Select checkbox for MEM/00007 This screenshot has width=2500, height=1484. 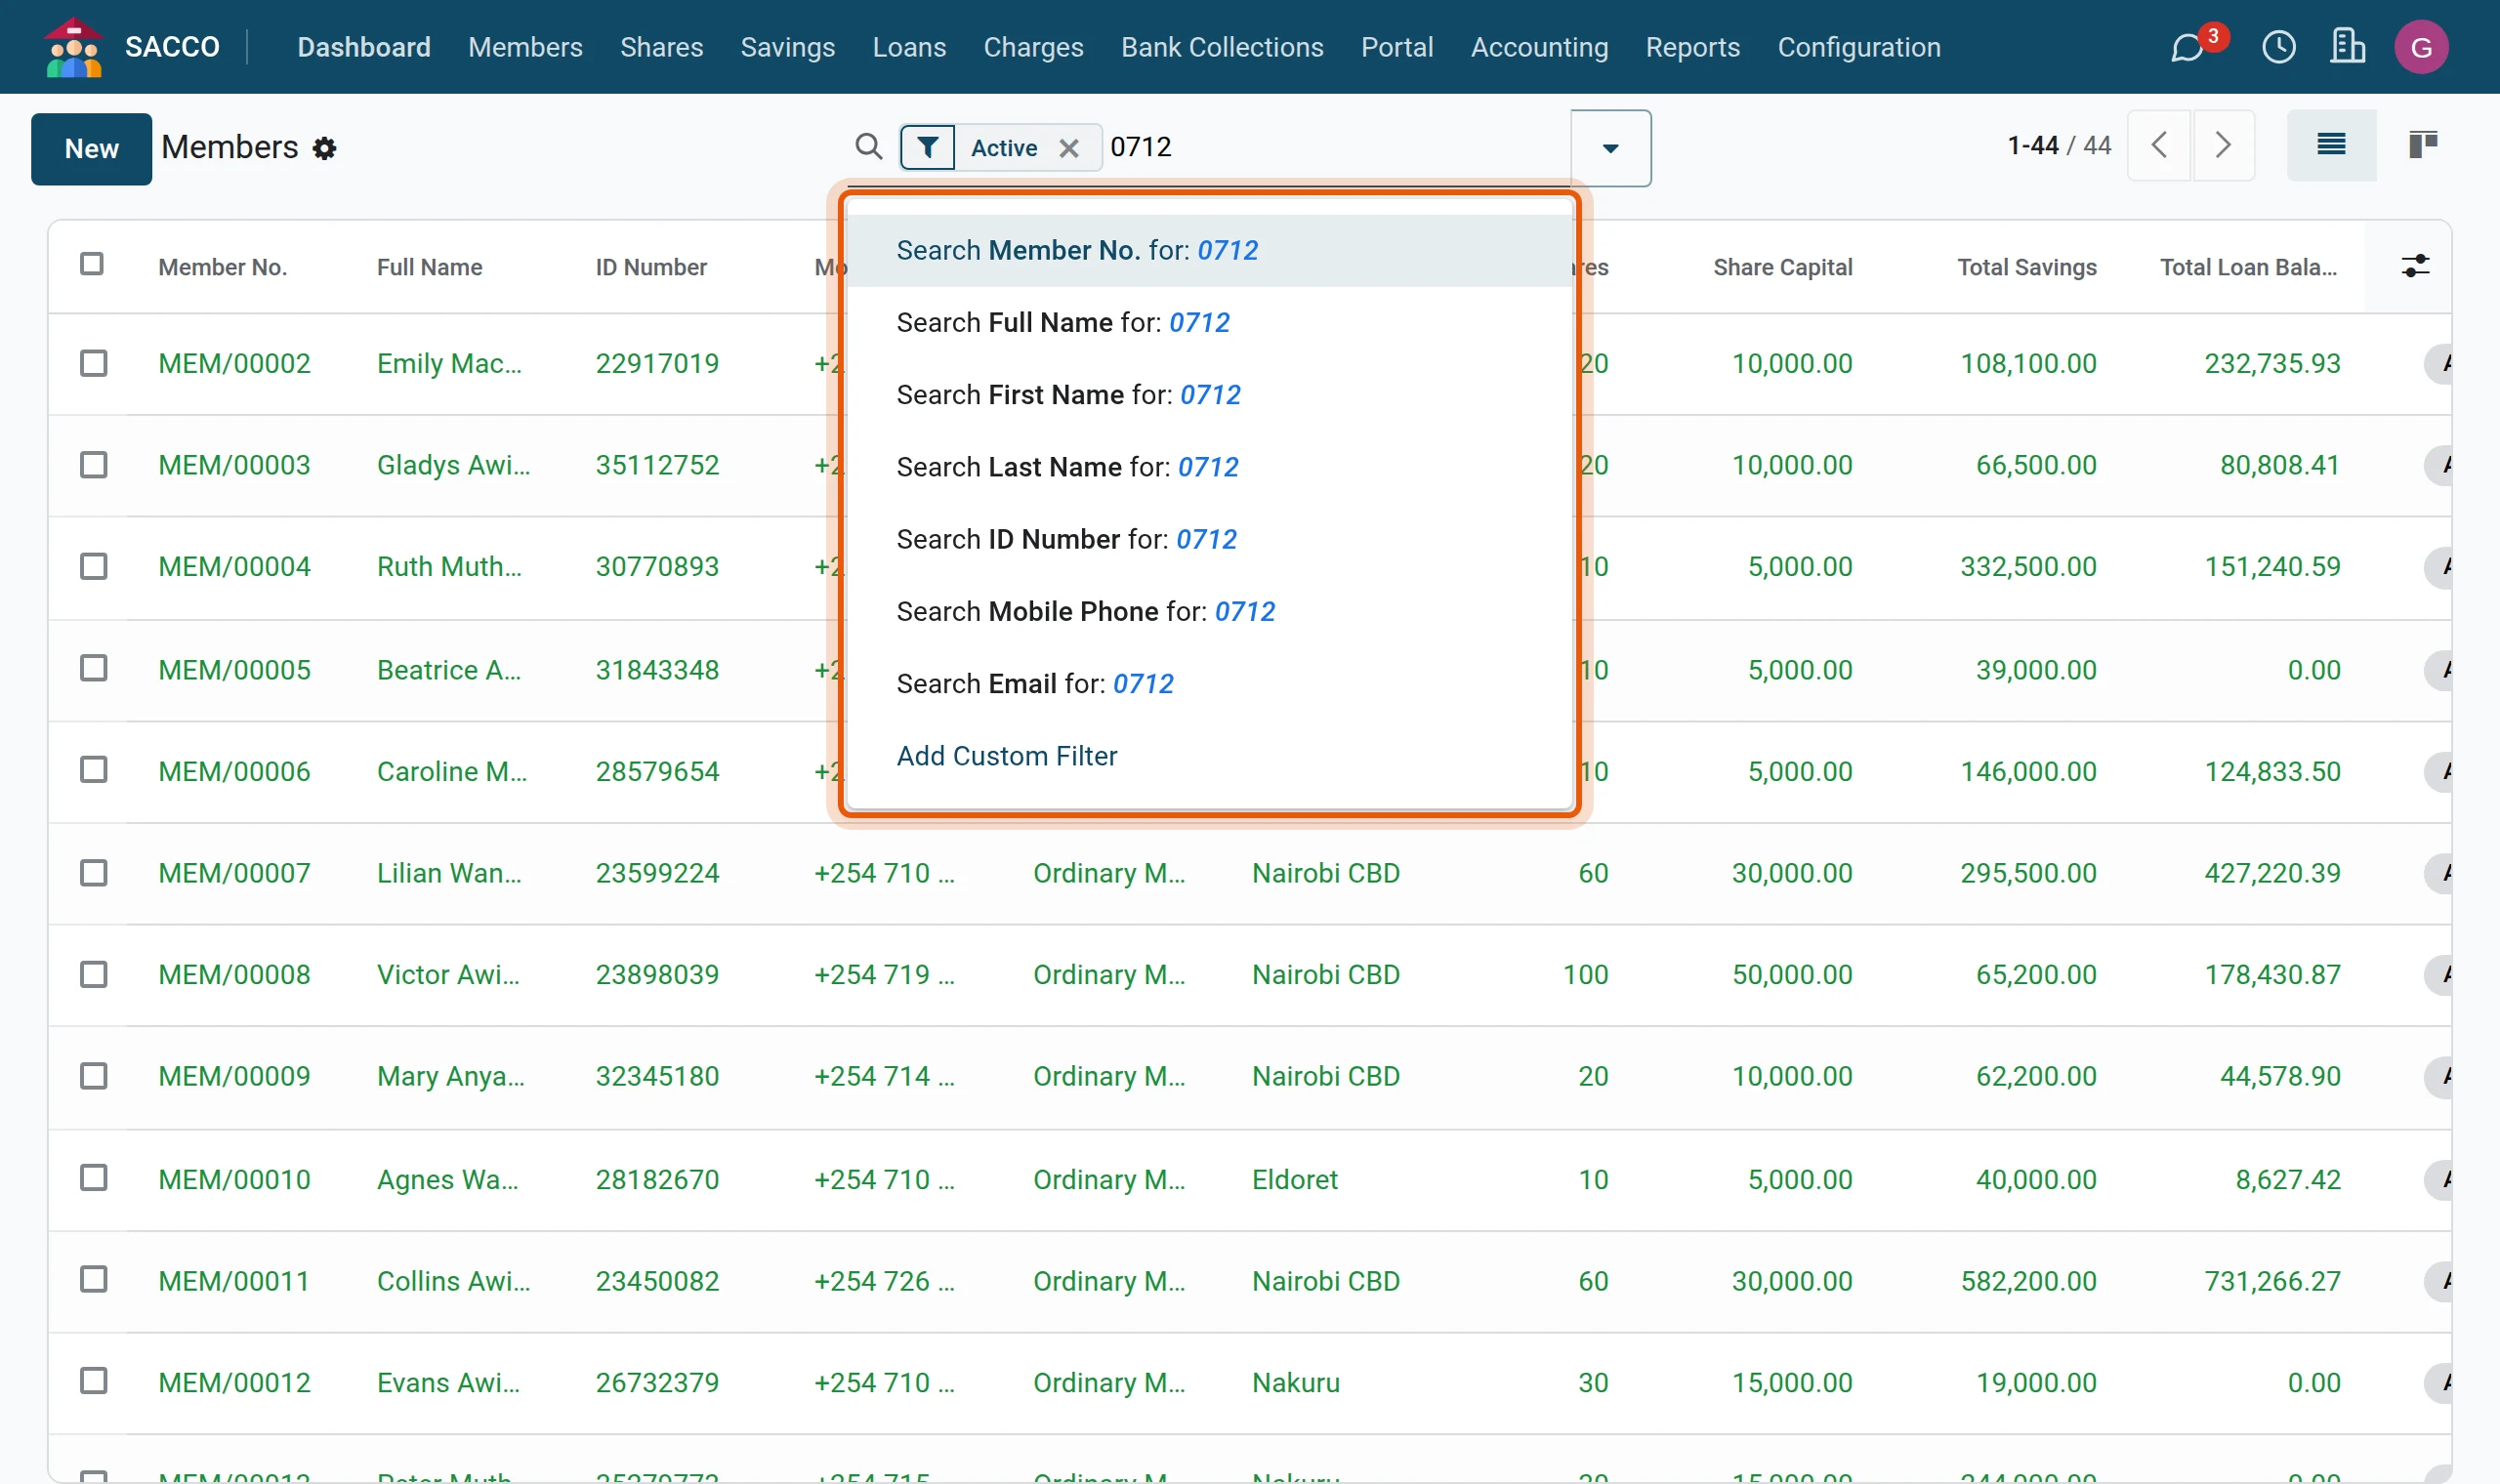[94, 873]
